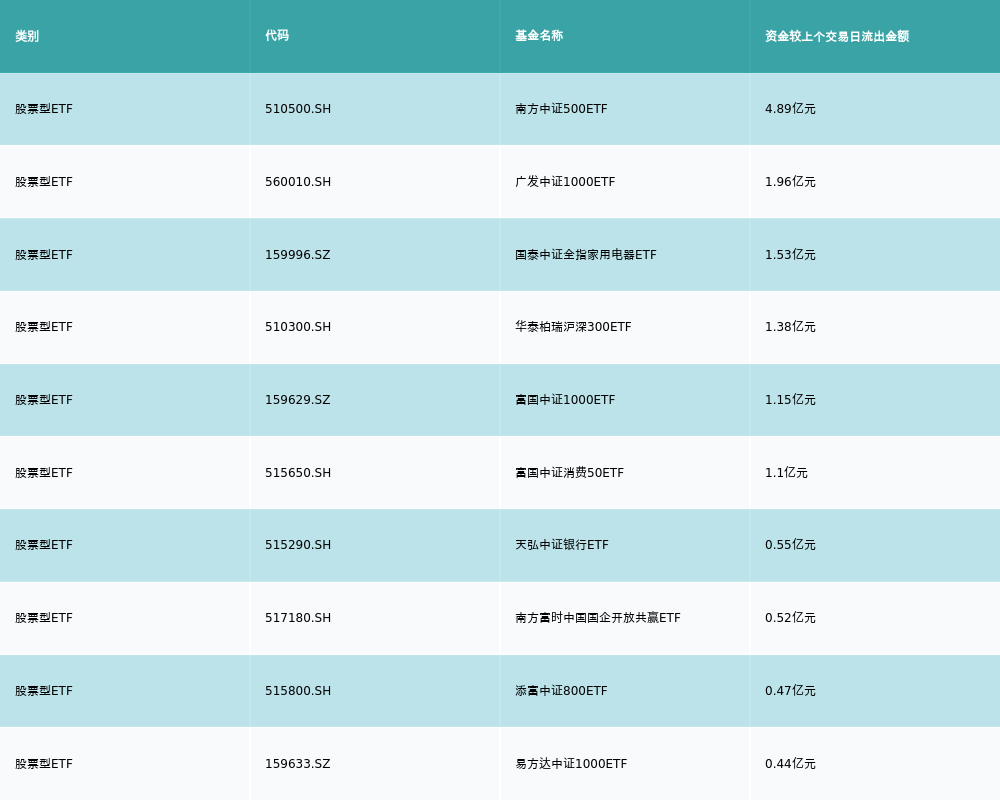The height and width of the screenshot is (800, 1000).
Task: Click the 南方富时中国国企开放共赢ETF name
Action: (598, 618)
